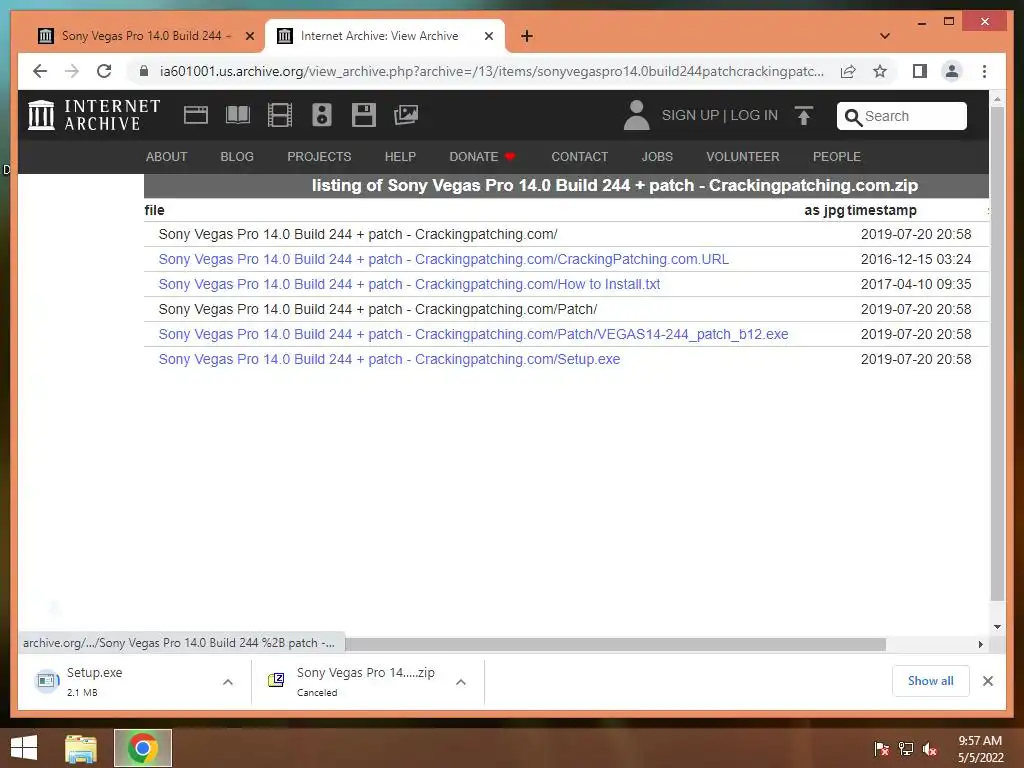Click the address bar URL
The width and height of the screenshot is (1024, 768).
point(492,71)
